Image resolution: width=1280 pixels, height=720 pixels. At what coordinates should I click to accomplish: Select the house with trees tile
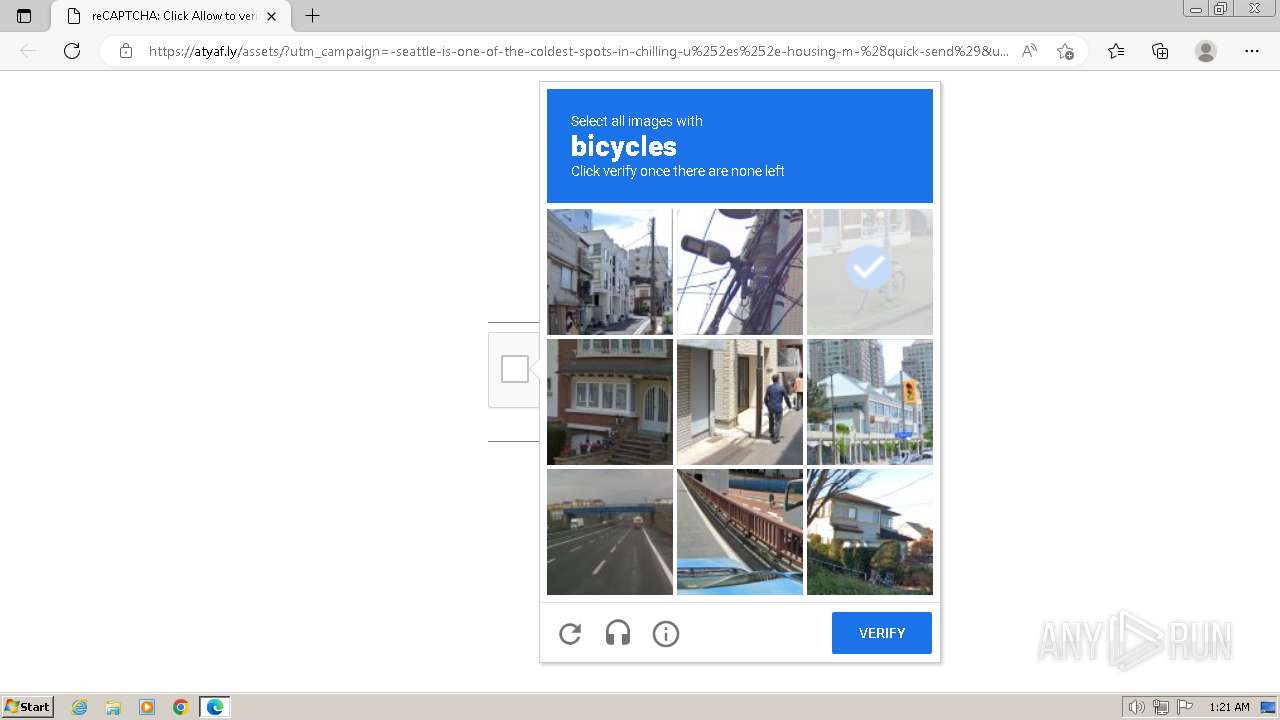tap(870, 532)
